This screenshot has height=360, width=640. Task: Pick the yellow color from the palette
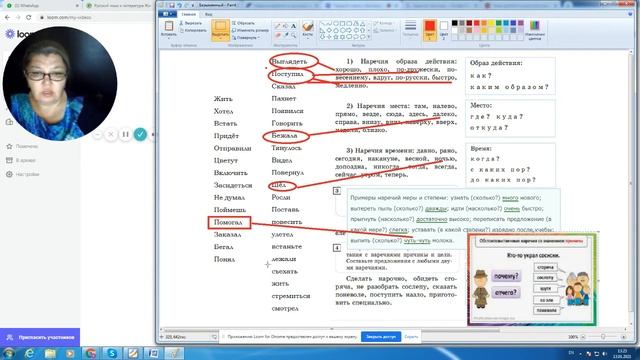click(x=491, y=23)
